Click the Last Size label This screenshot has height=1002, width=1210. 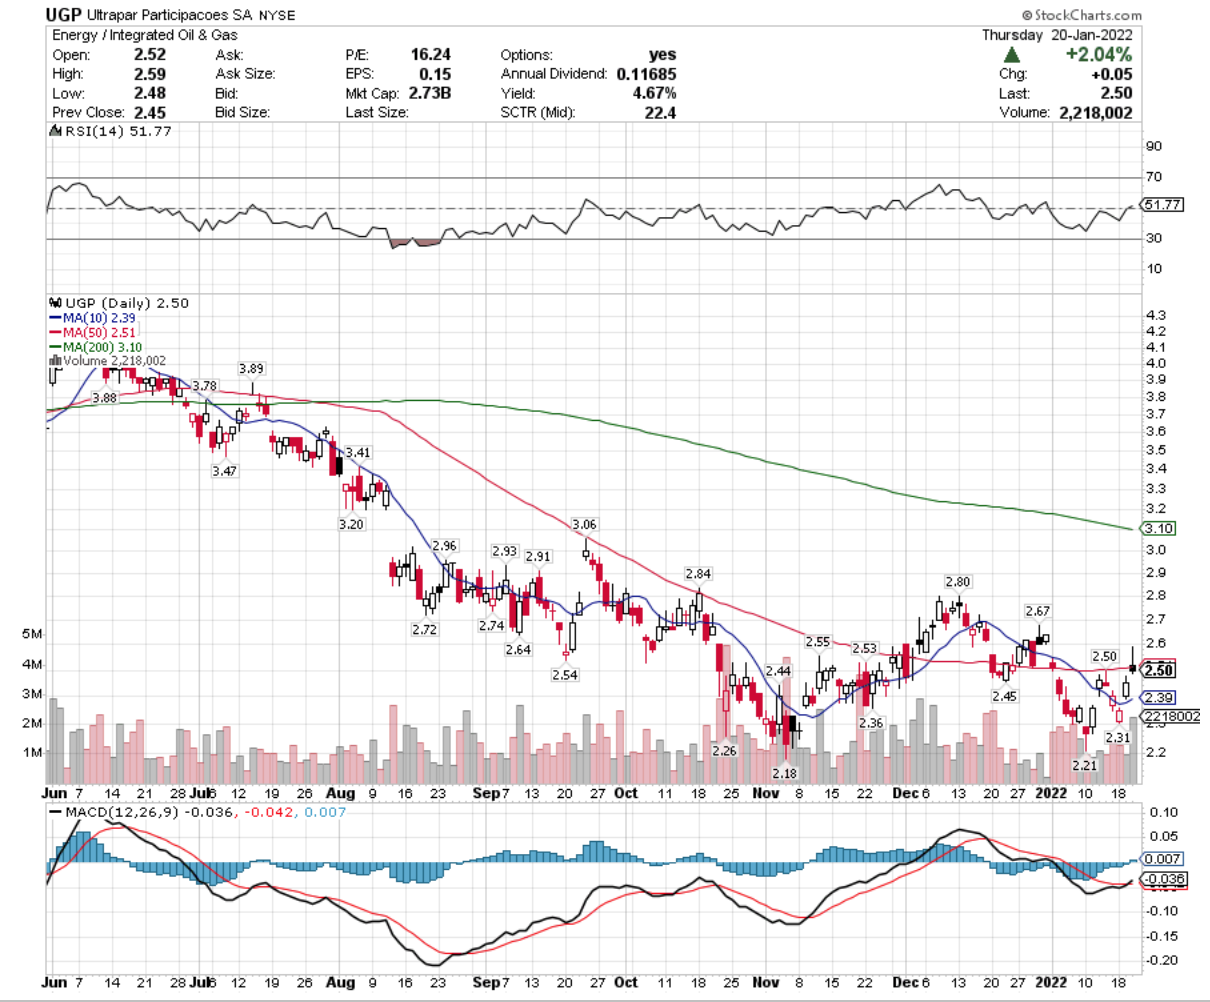(x=375, y=113)
